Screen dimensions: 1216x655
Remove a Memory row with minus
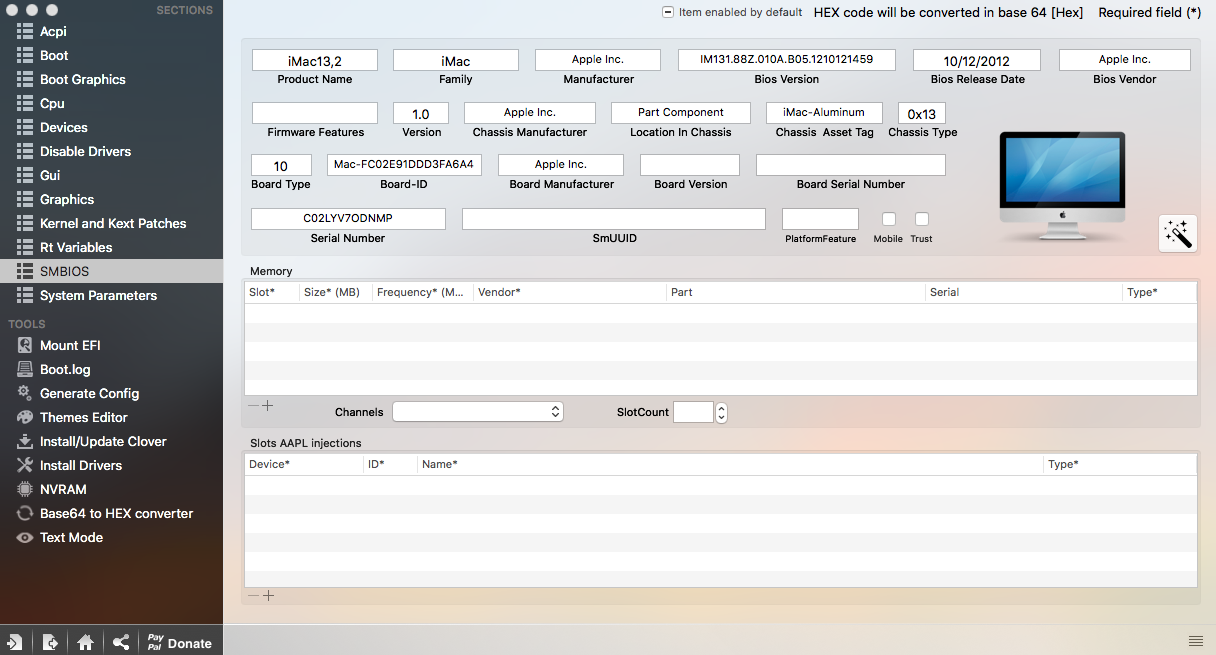(253, 406)
